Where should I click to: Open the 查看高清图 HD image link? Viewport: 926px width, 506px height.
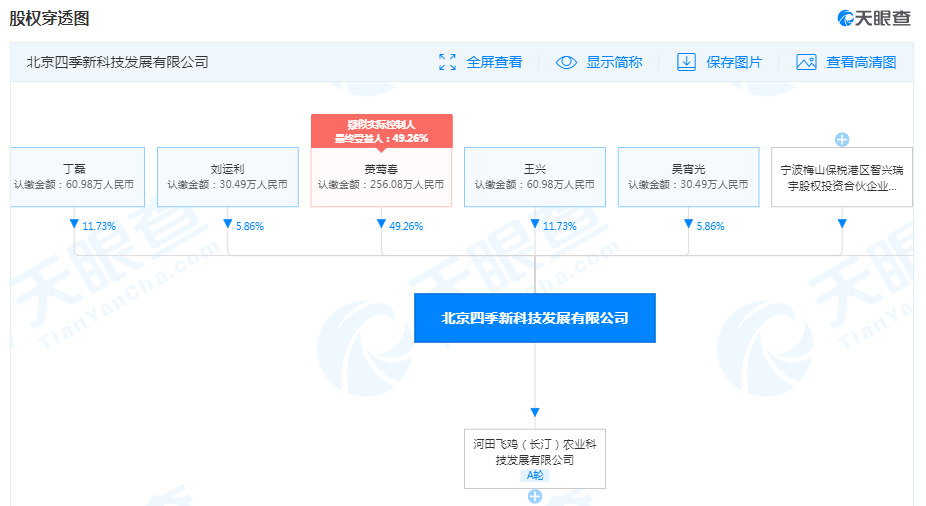(x=861, y=62)
